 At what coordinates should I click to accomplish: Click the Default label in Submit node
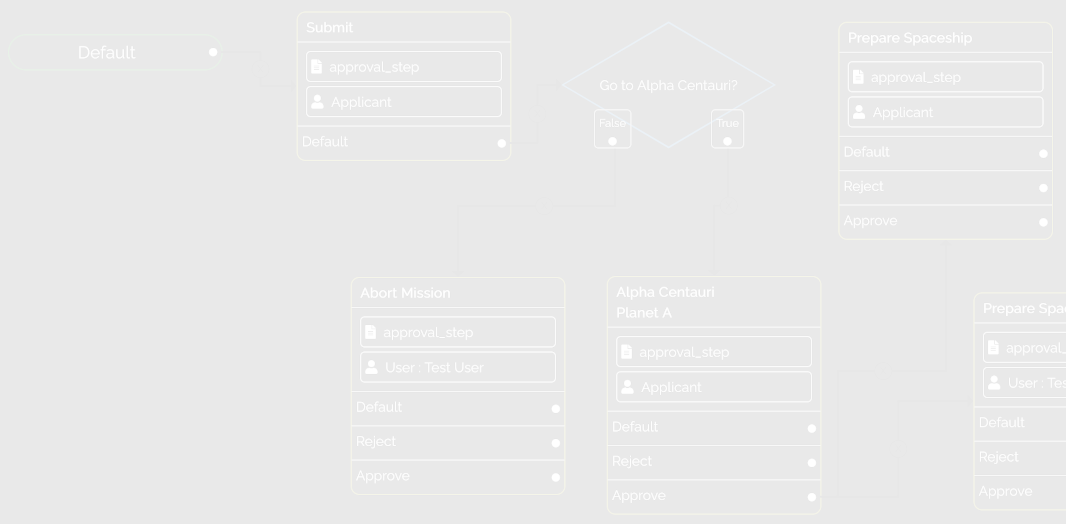tap(325, 141)
